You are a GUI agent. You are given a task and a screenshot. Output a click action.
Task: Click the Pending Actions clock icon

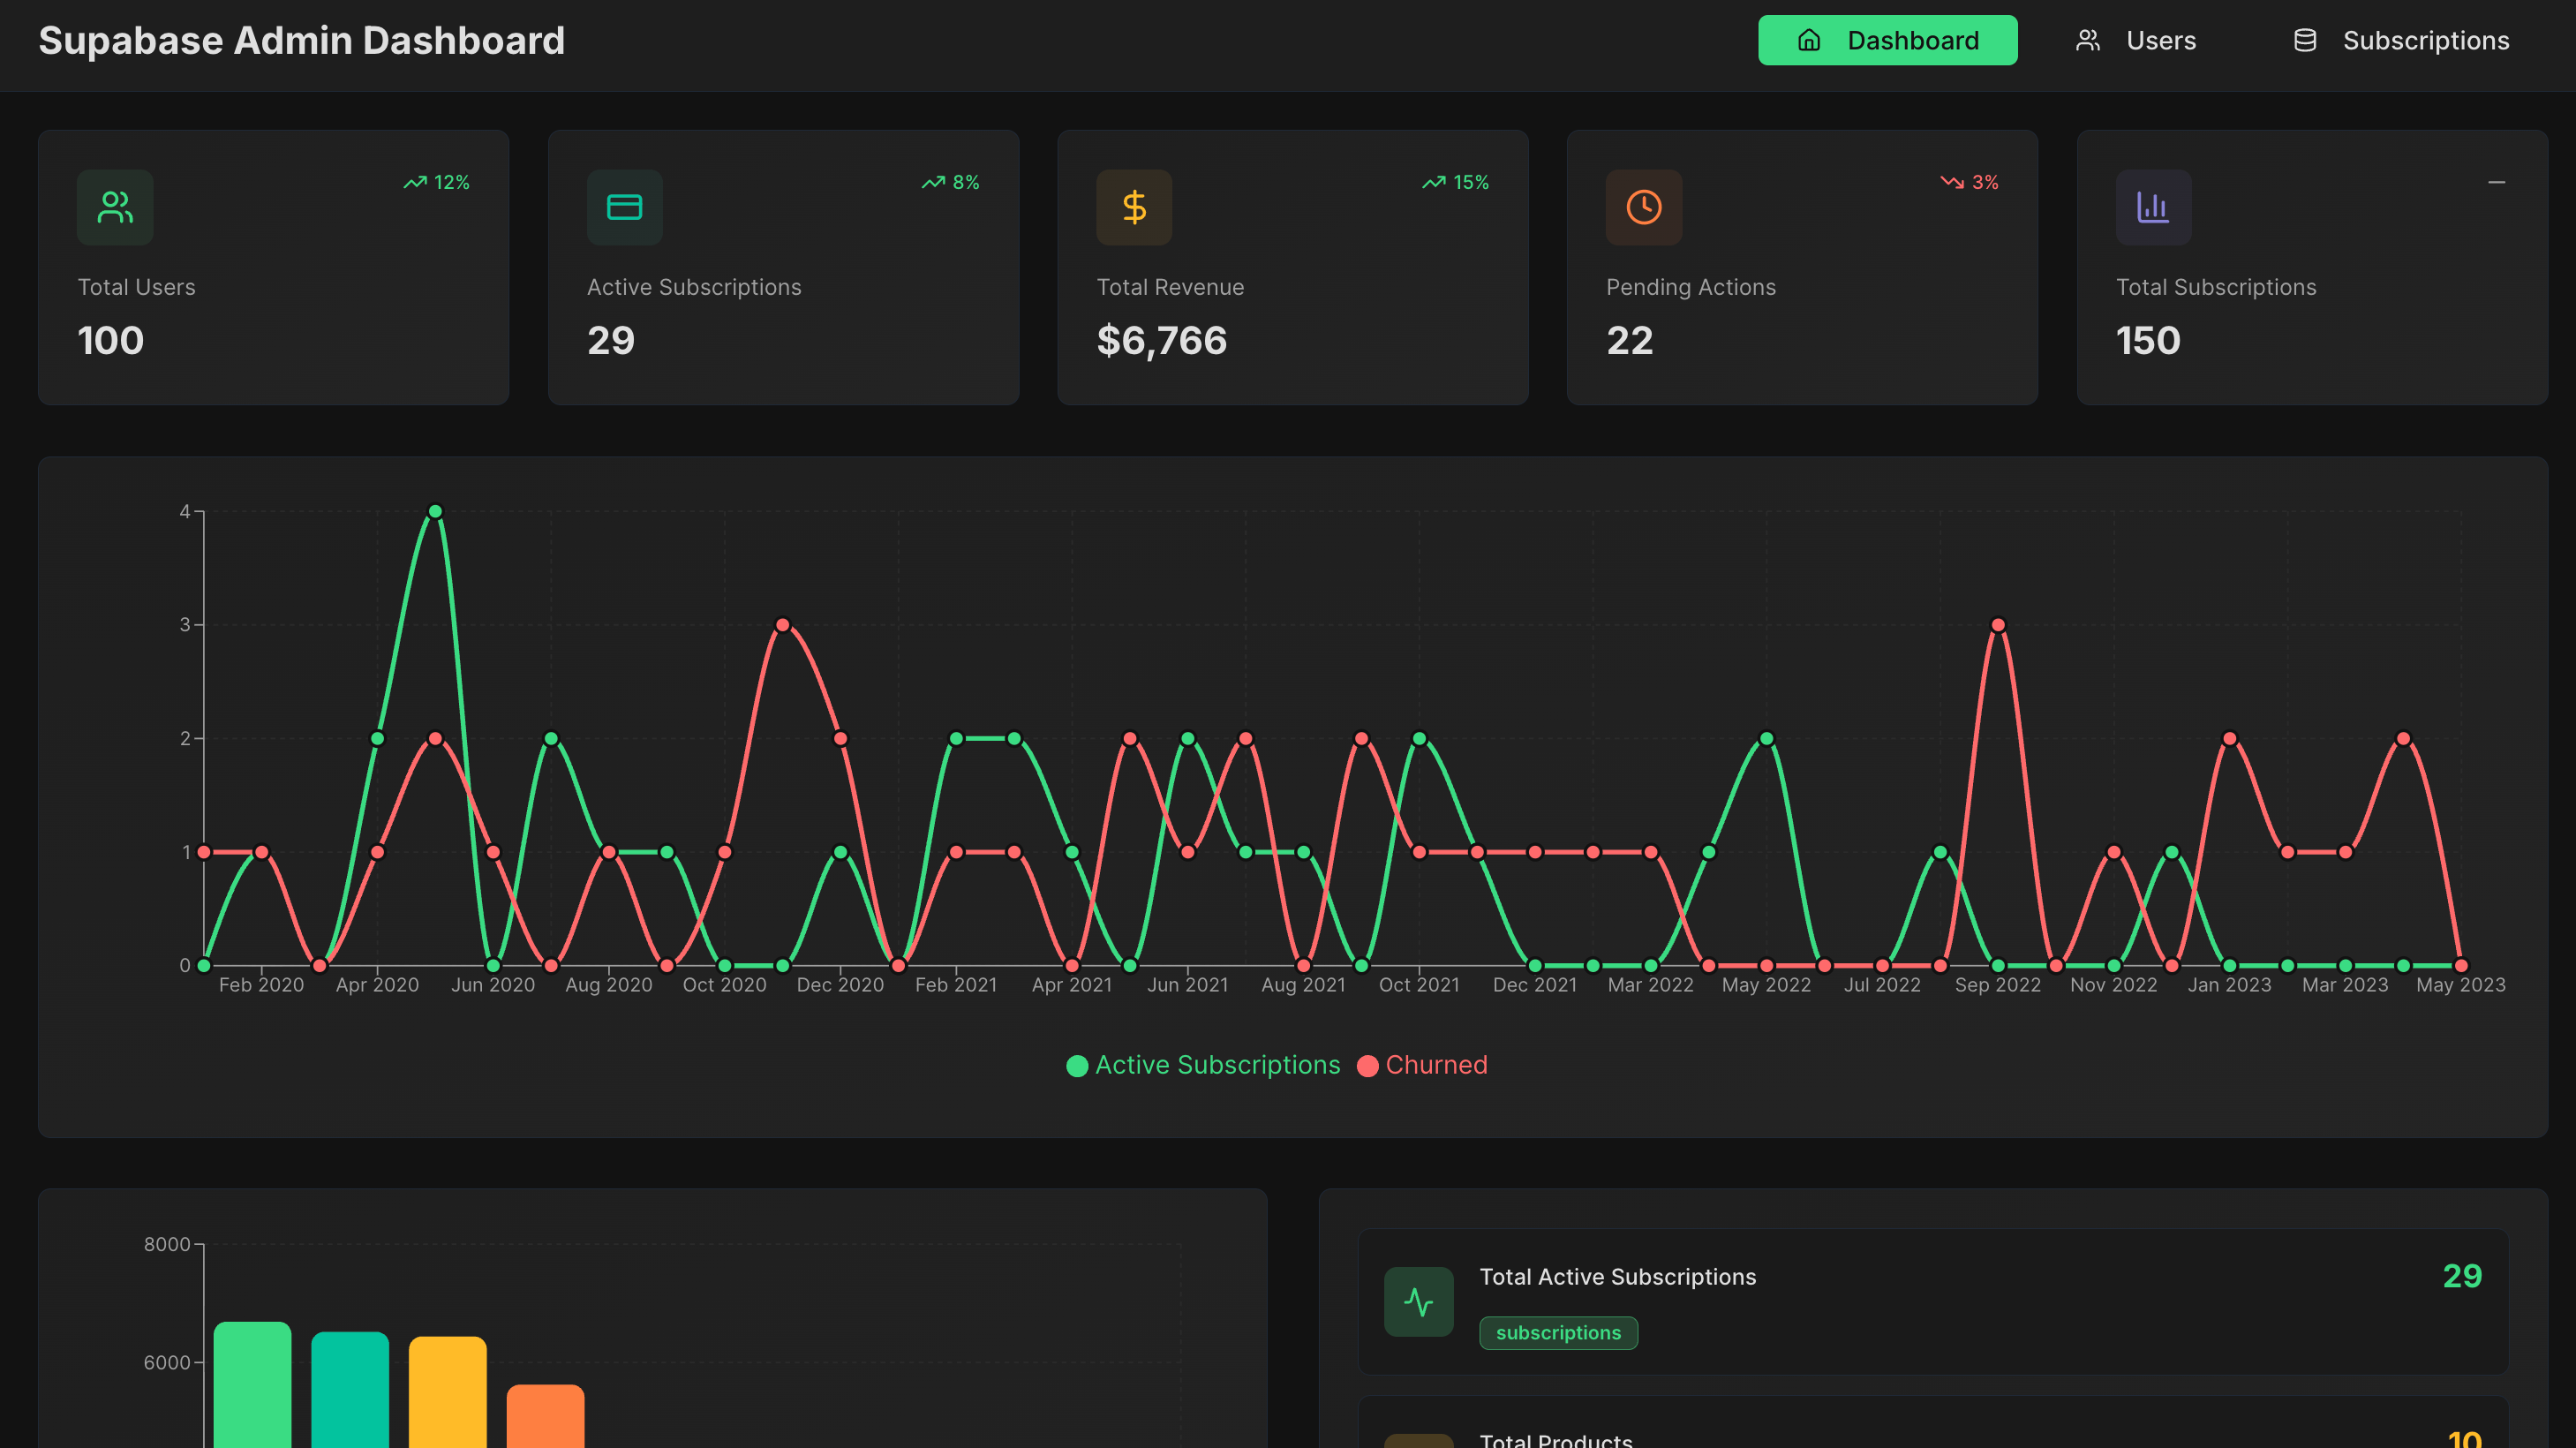coord(1643,207)
